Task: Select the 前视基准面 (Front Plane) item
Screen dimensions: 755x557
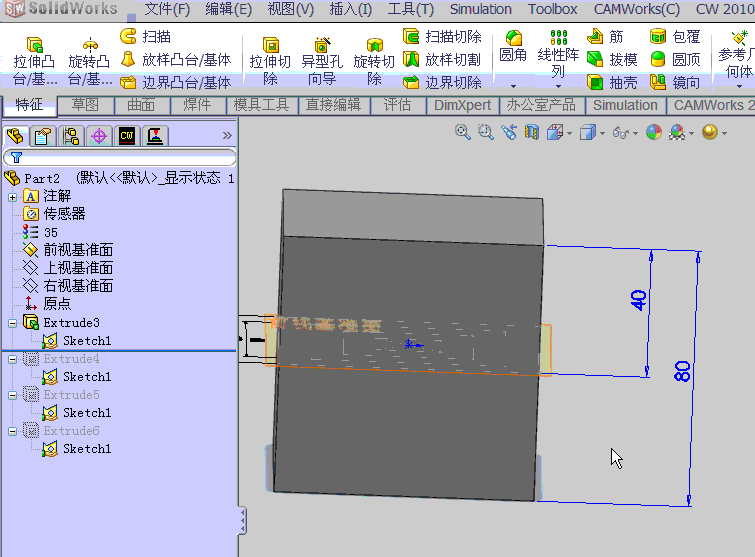Action: (x=68, y=250)
